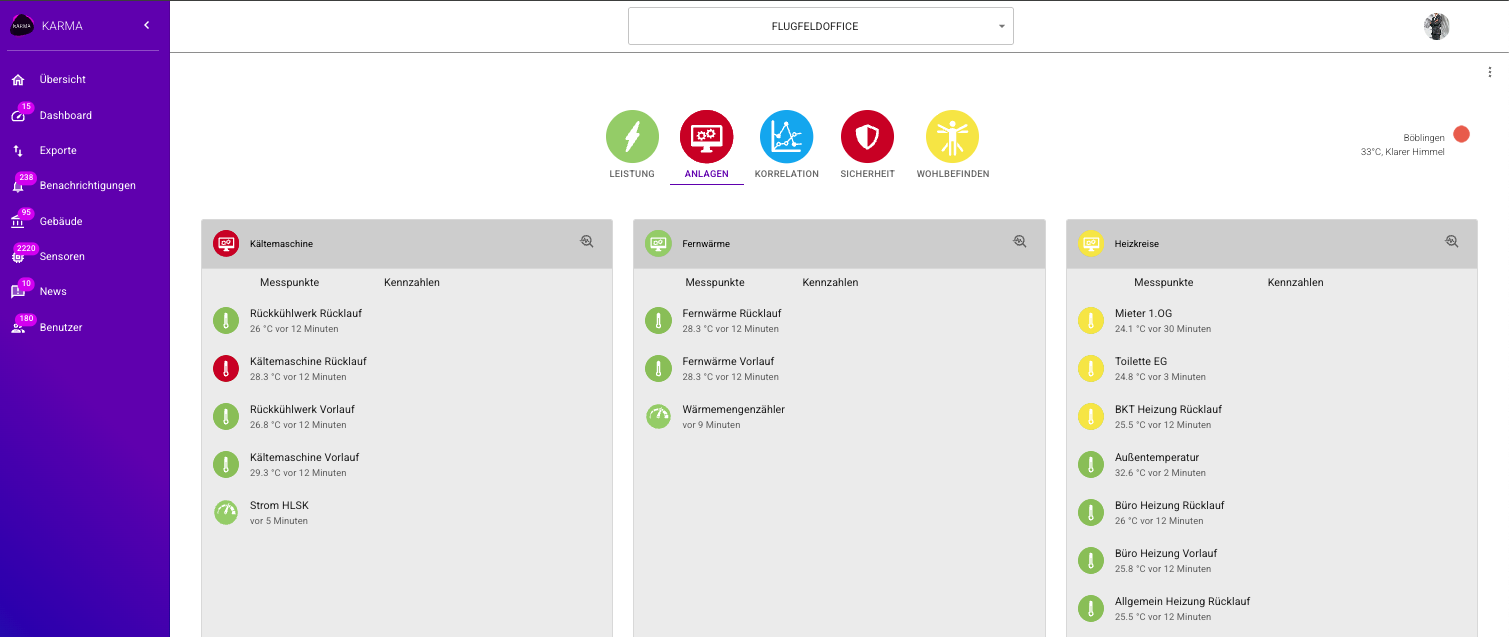Screen dimensions: 1509x637
Task: Click the Benutzer people icon
Action: tap(18, 328)
